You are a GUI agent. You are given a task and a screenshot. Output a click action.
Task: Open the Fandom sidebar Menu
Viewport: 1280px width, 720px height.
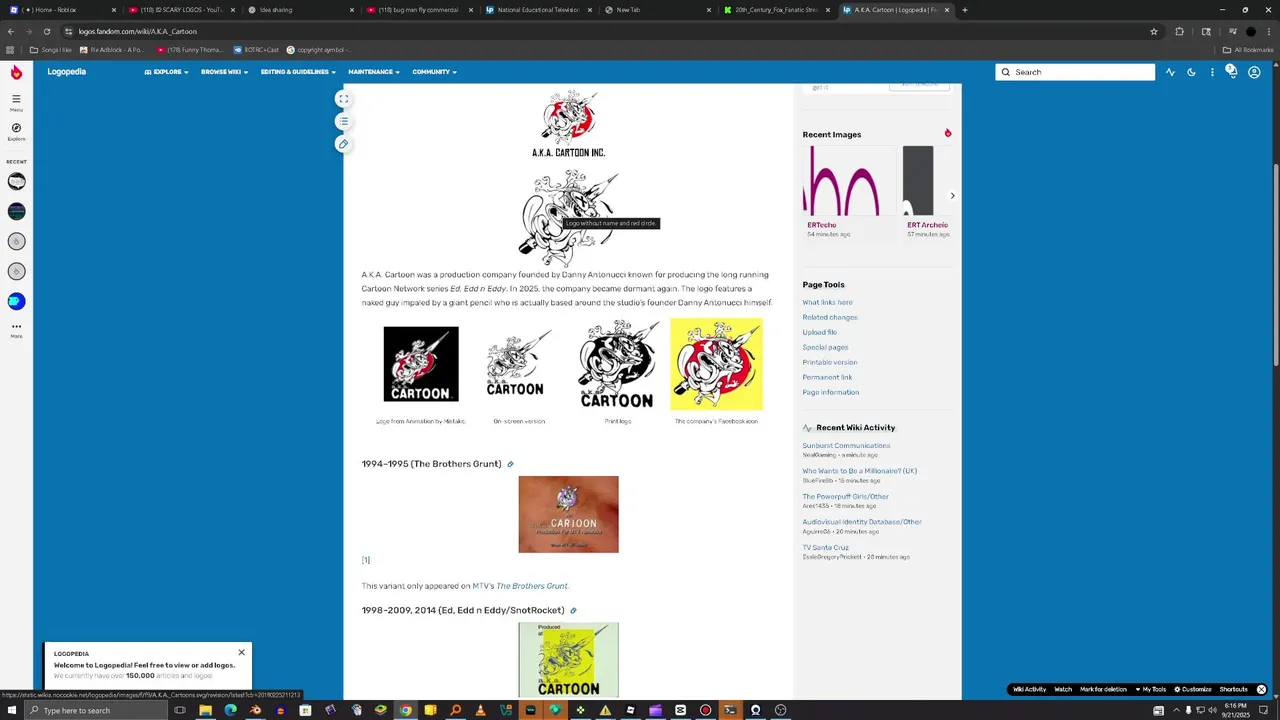(16, 102)
